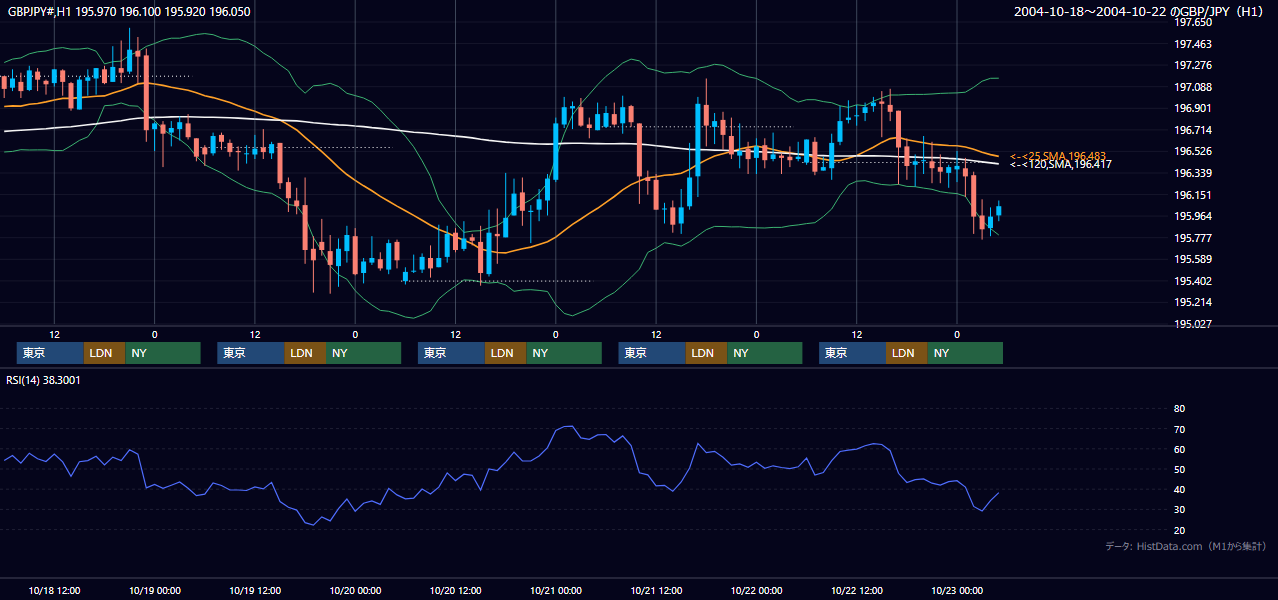Click price axis value 197.650

coord(1193,22)
